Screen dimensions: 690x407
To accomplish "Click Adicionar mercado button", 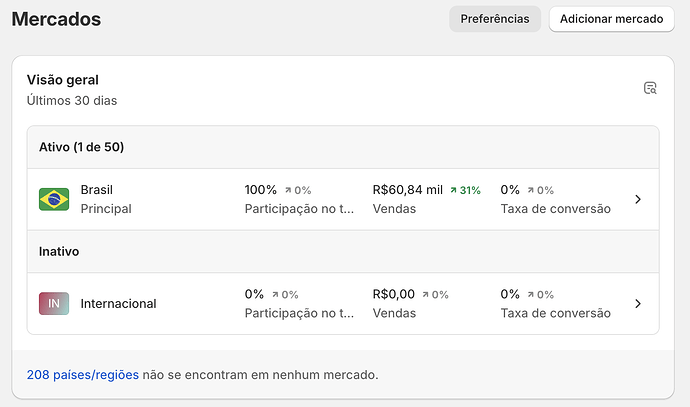I will click(611, 19).
